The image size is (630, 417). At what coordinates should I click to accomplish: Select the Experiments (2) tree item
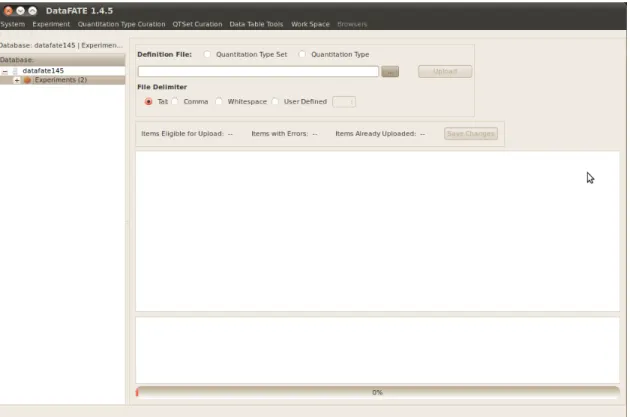61,80
